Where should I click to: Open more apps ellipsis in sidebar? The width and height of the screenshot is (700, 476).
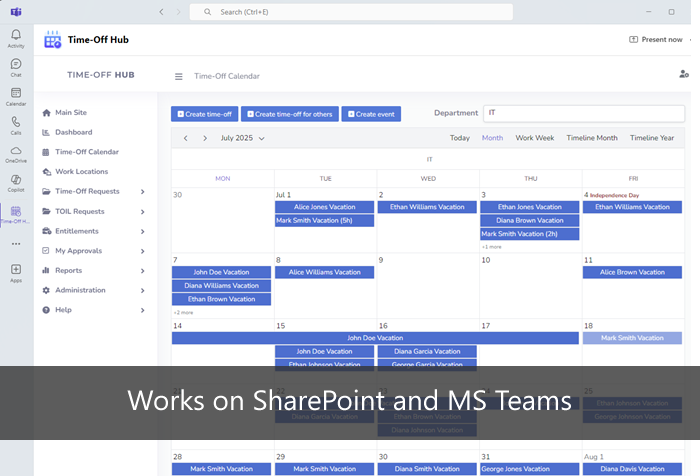click(16, 244)
